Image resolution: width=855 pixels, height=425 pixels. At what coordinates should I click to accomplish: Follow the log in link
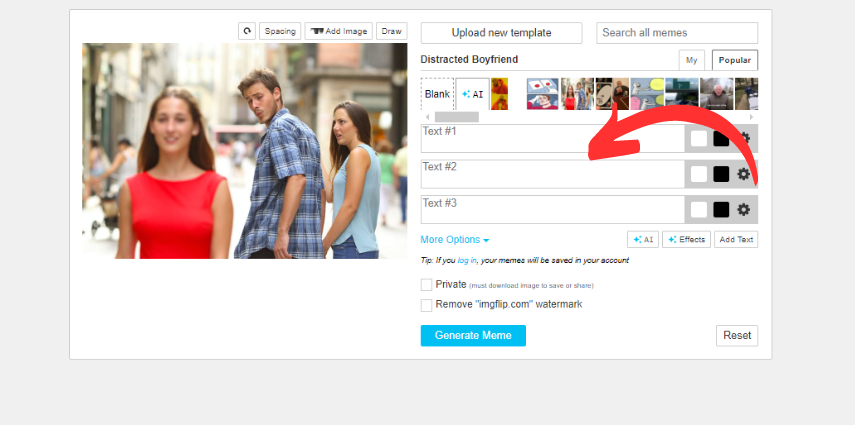pyautogui.click(x=467, y=260)
